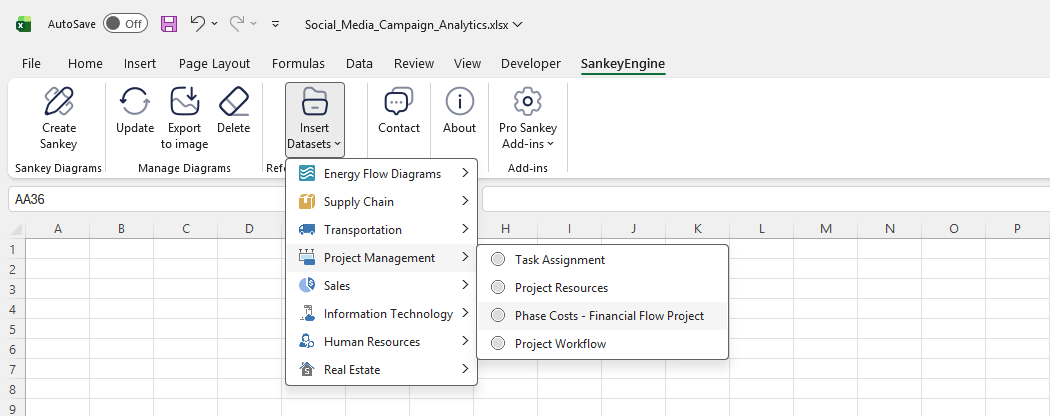Open the Page Layout tab
This screenshot has height=416, width=1050.
[214, 64]
